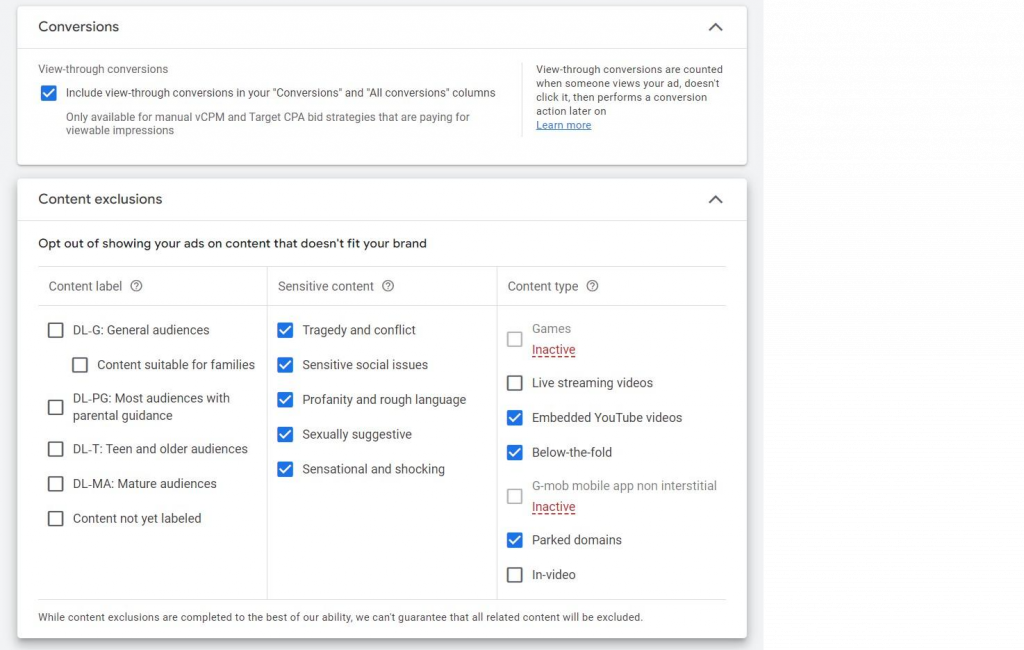1024x650 pixels.
Task: Uncheck Profanity and rough language
Action: 285,400
